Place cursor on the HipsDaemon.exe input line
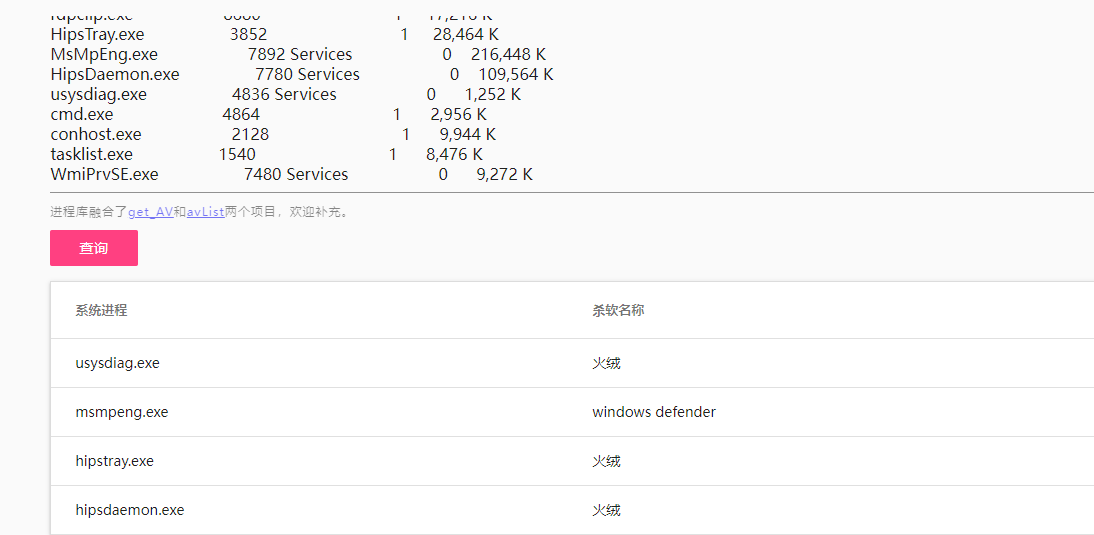1094x535 pixels. [301, 74]
